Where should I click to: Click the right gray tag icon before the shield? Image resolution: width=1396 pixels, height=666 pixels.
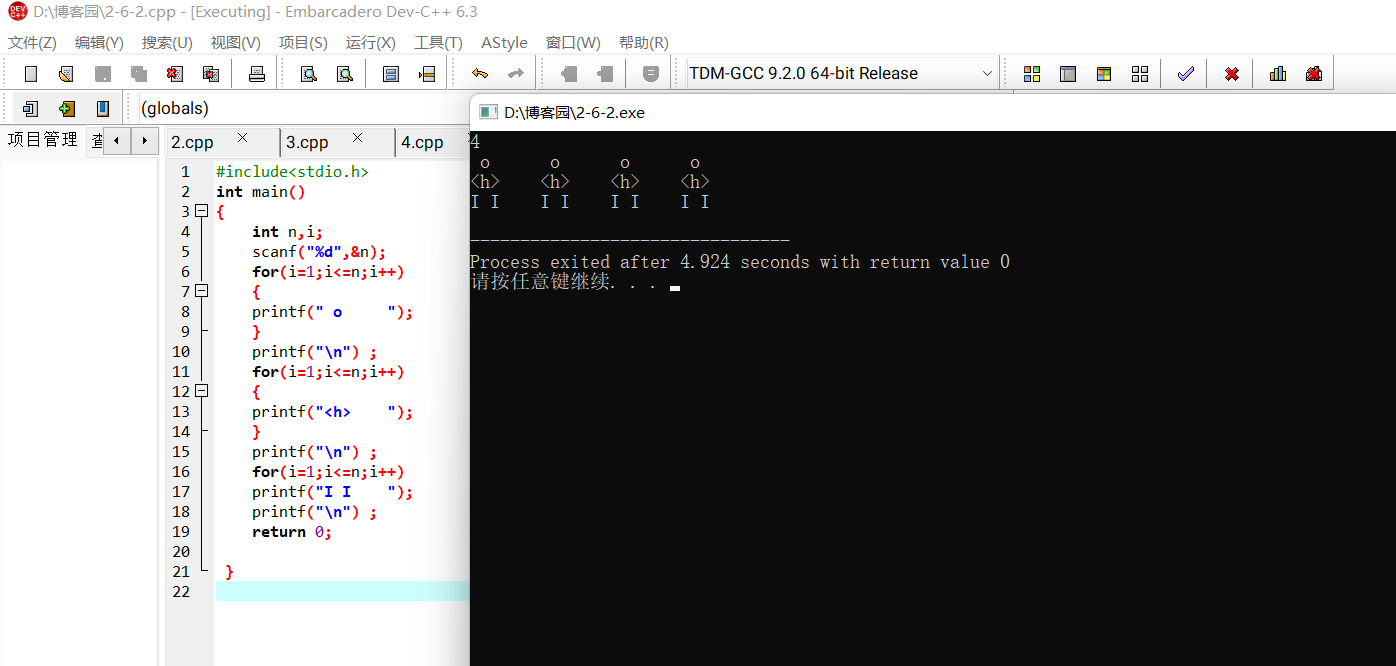tap(605, 74)
